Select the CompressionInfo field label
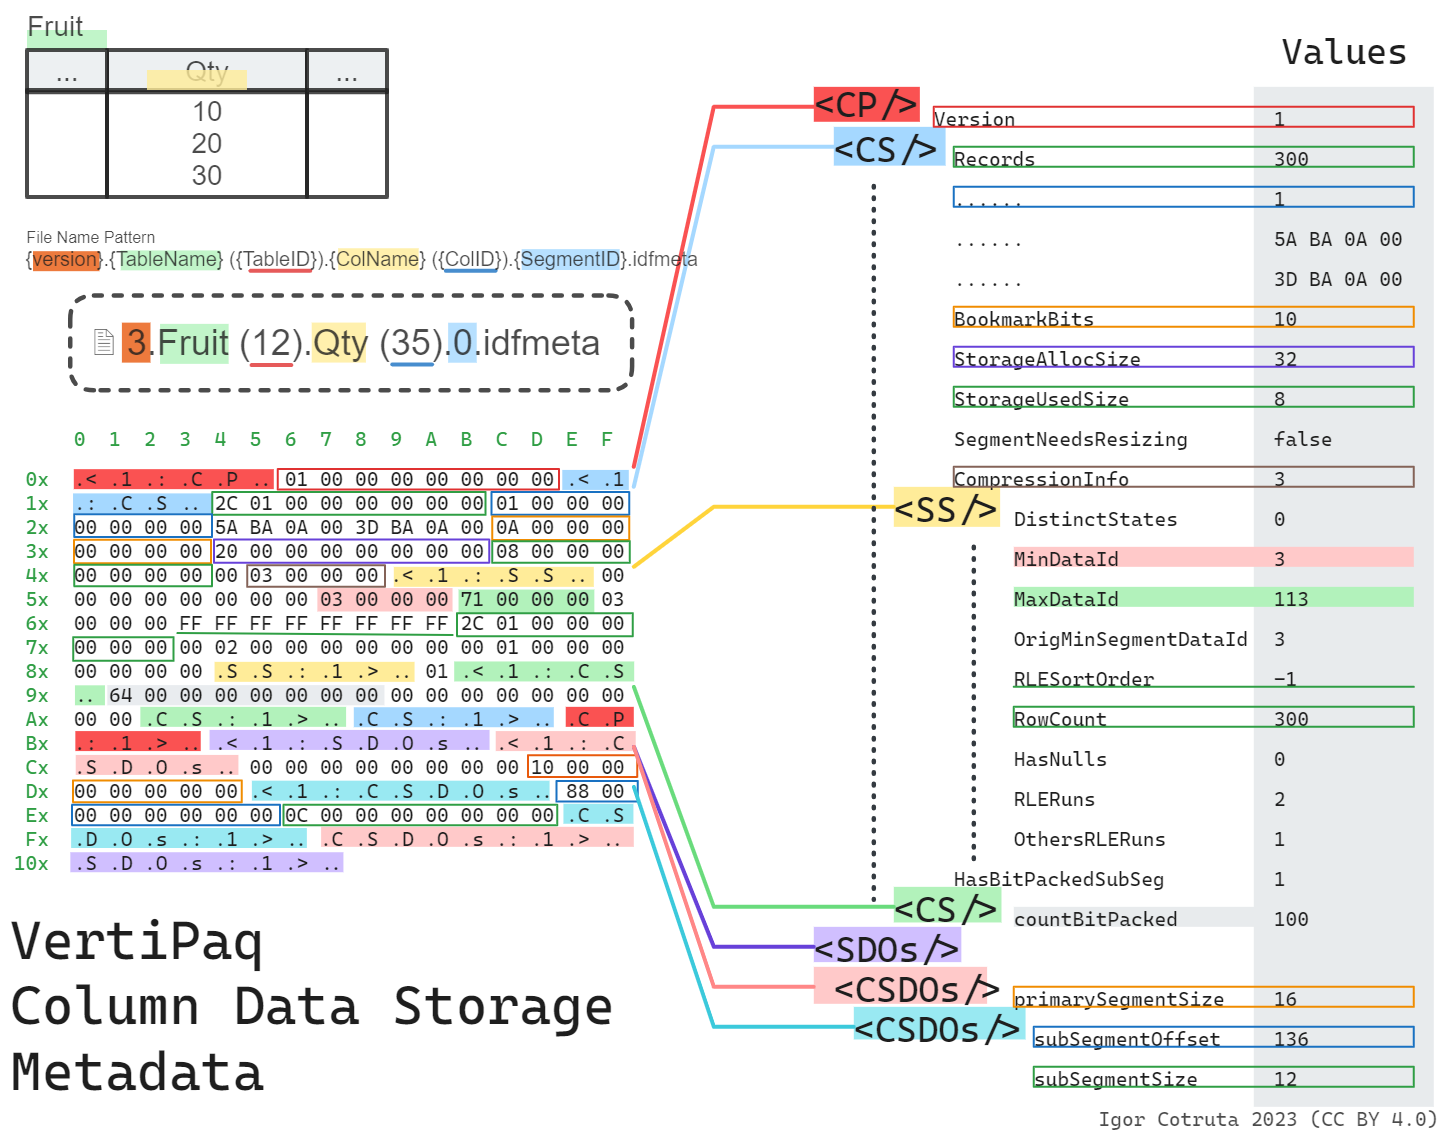The image size is (1448, 1140). tap(1041, 479)
